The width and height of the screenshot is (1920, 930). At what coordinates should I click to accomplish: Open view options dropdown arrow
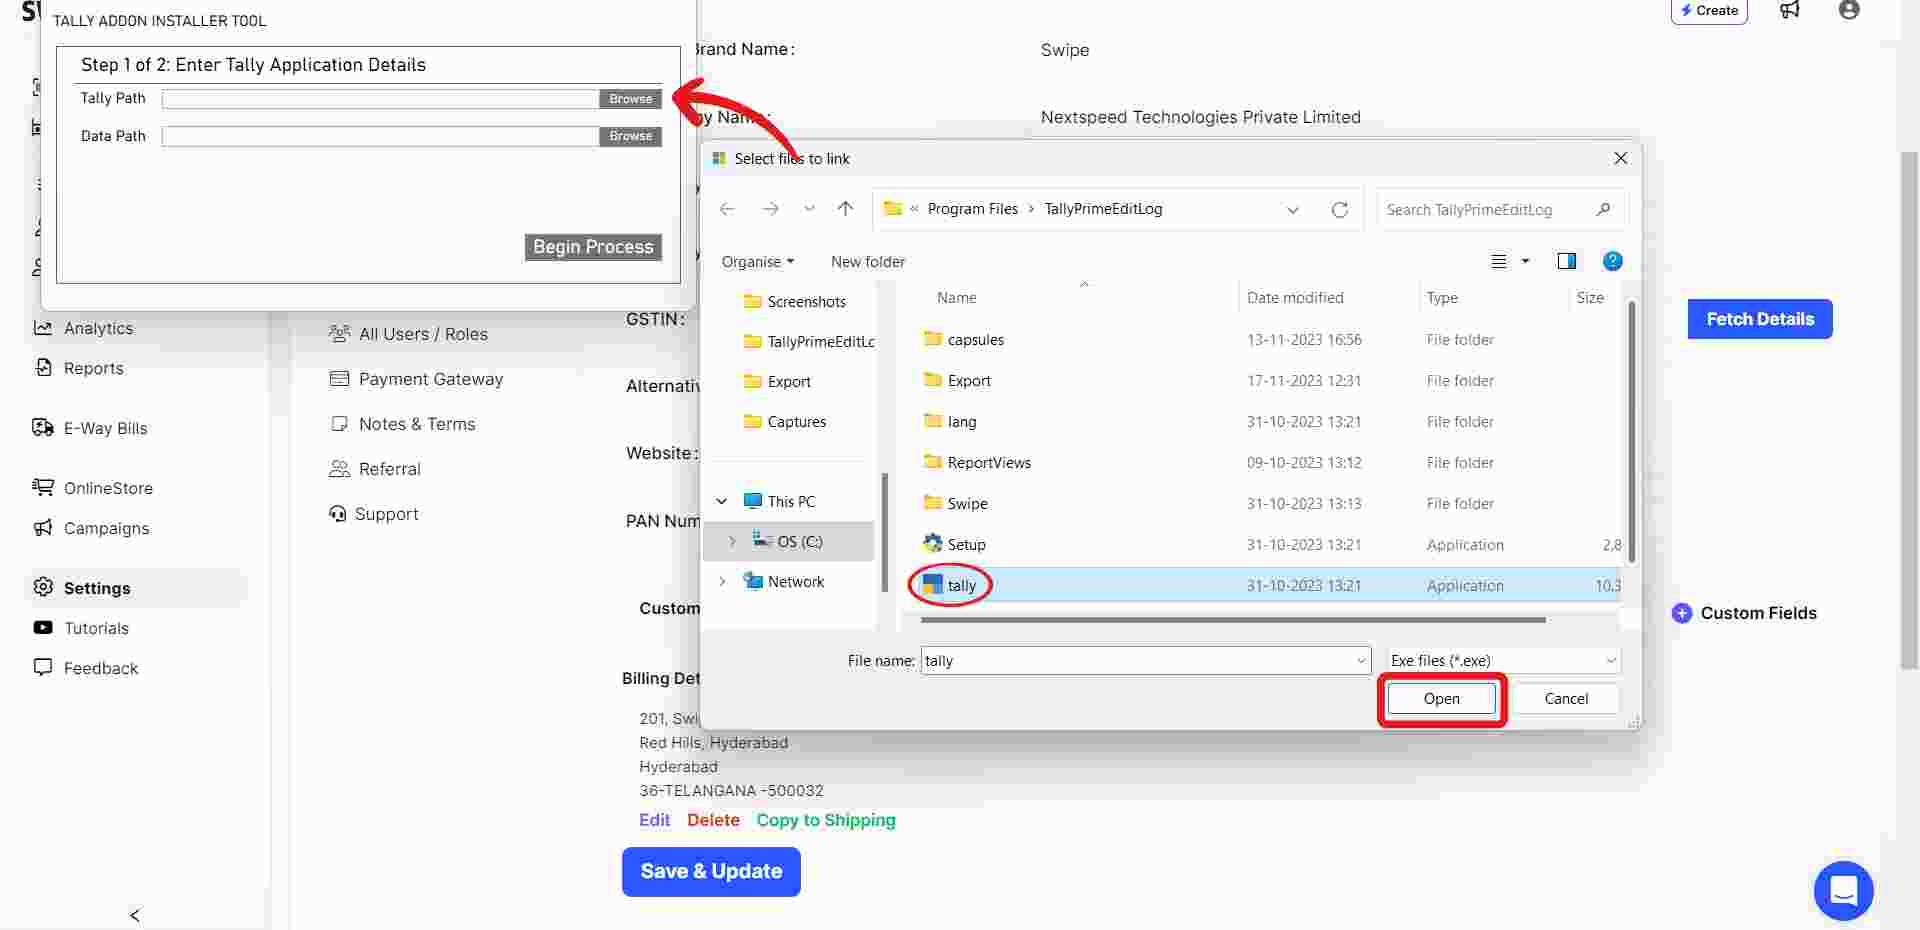[1525, 262]
